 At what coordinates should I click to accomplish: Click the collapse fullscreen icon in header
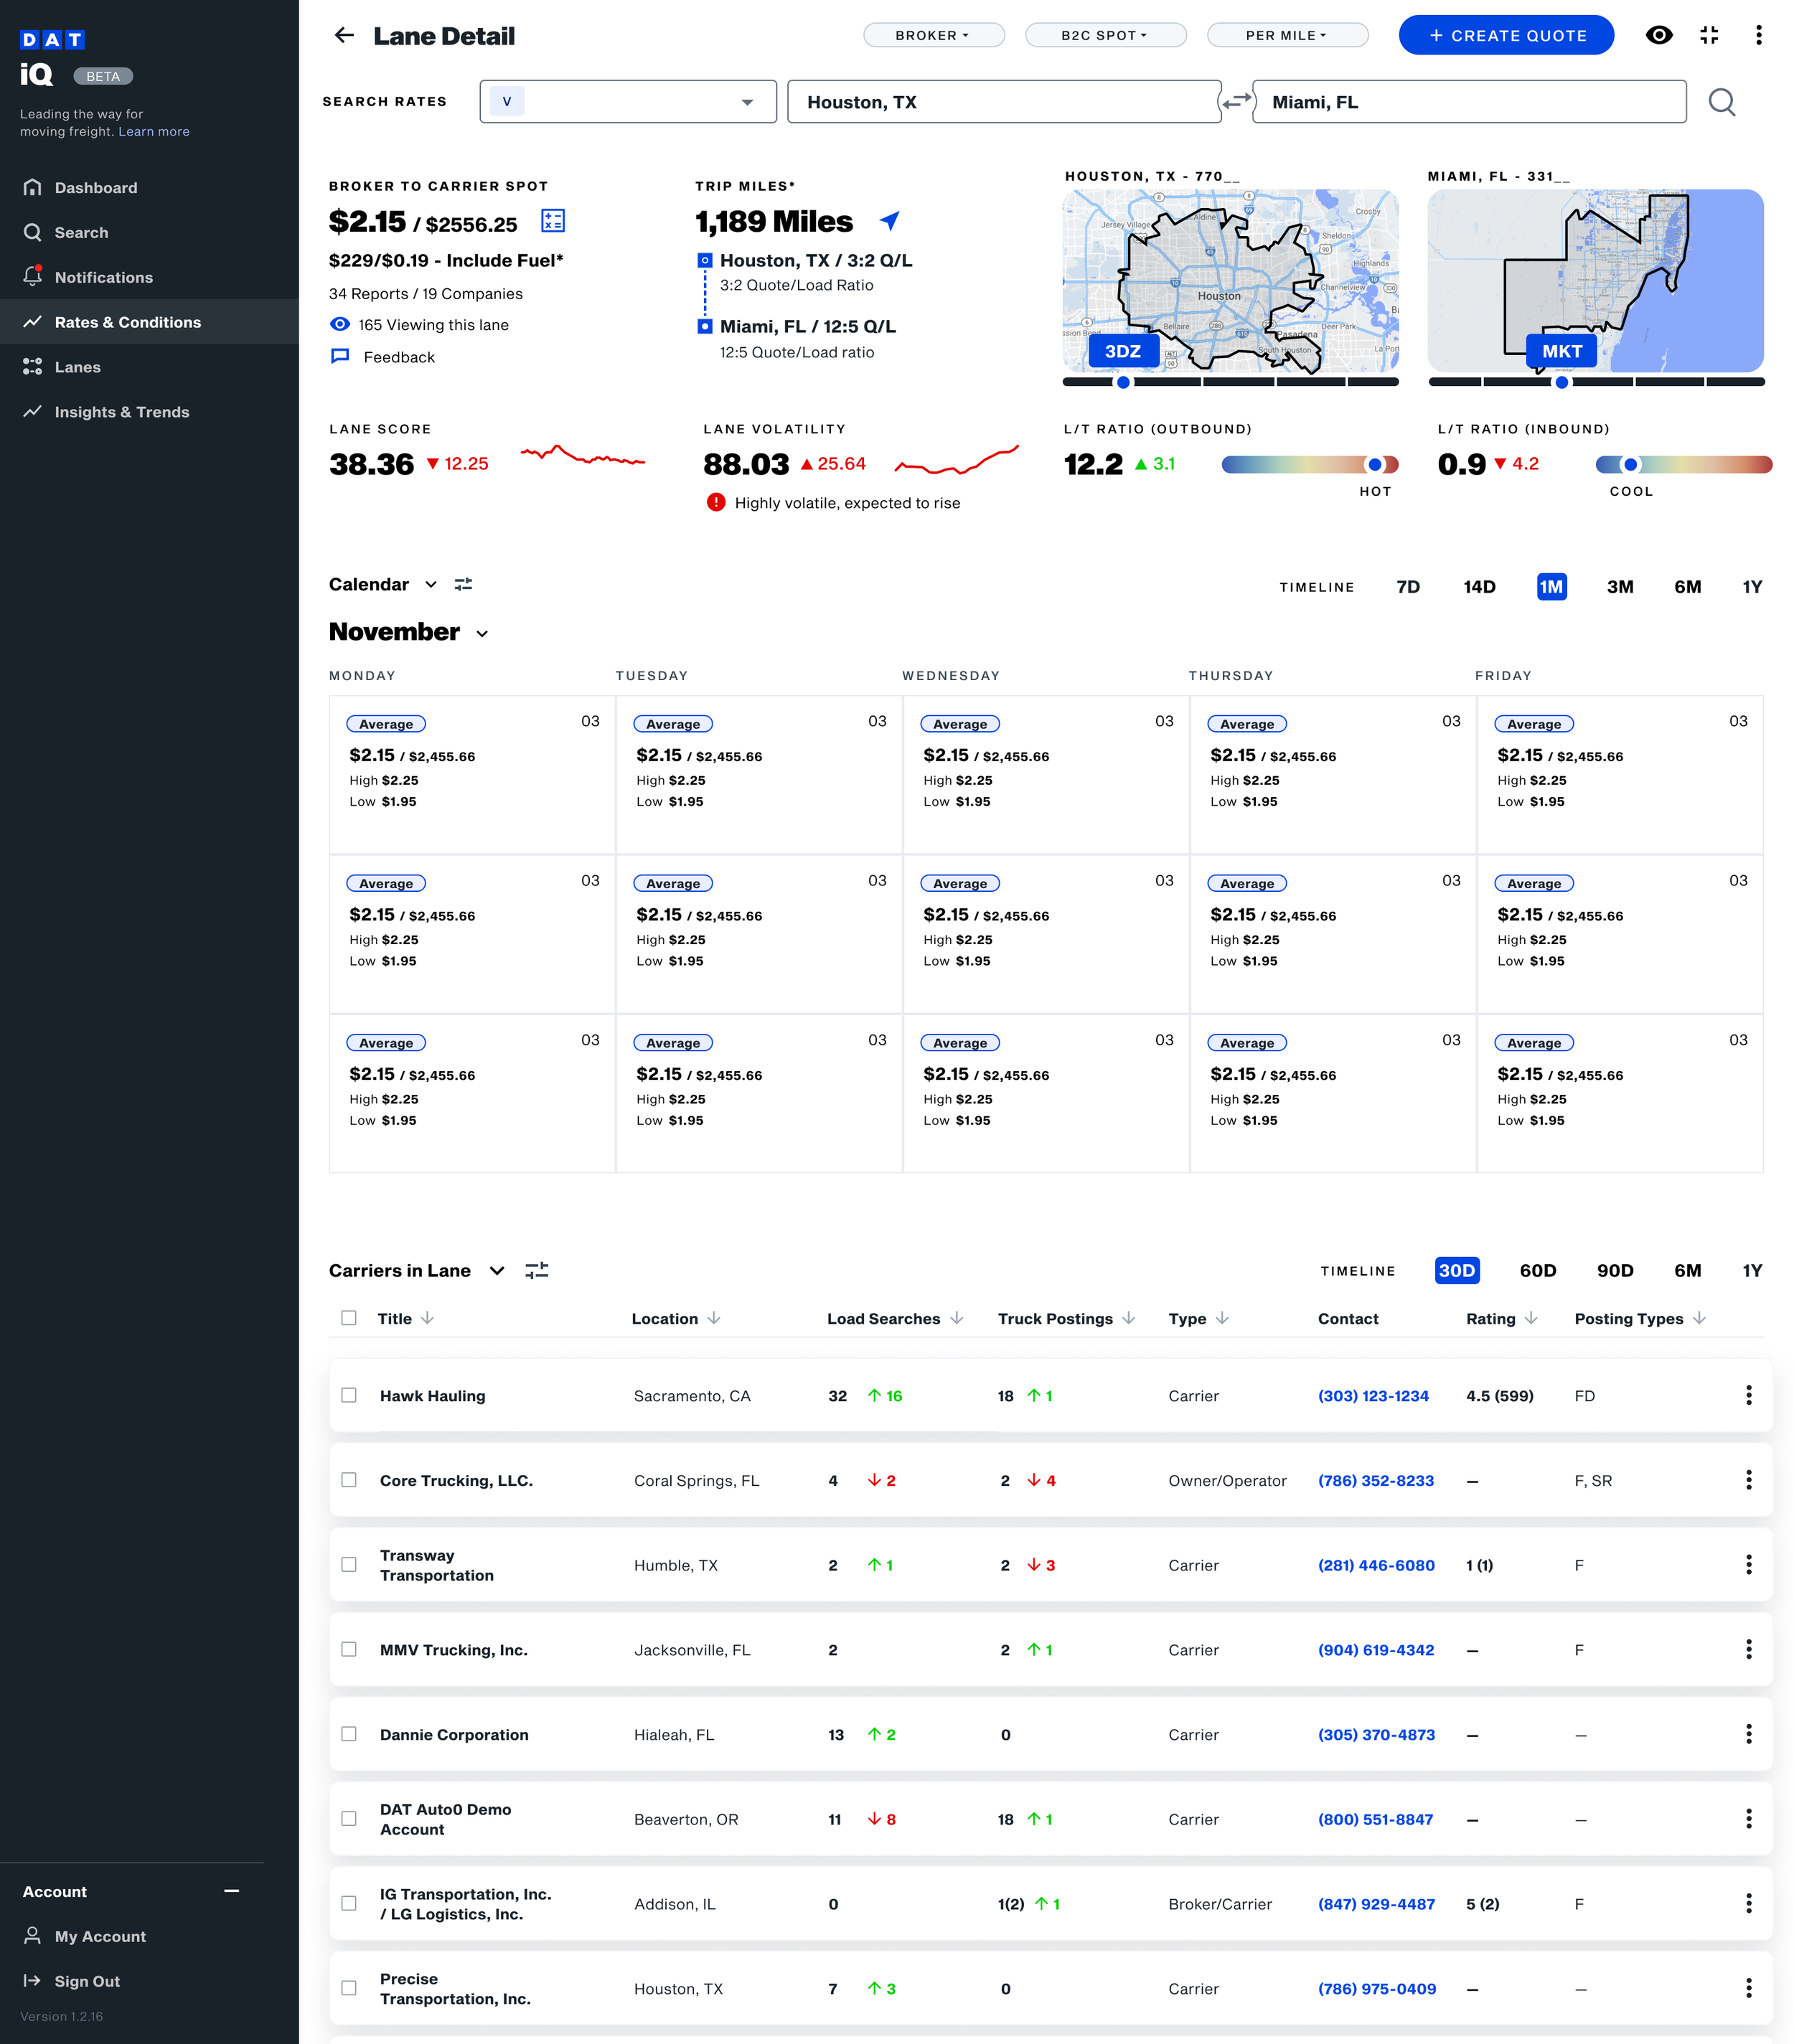(x=1708, y=36)
